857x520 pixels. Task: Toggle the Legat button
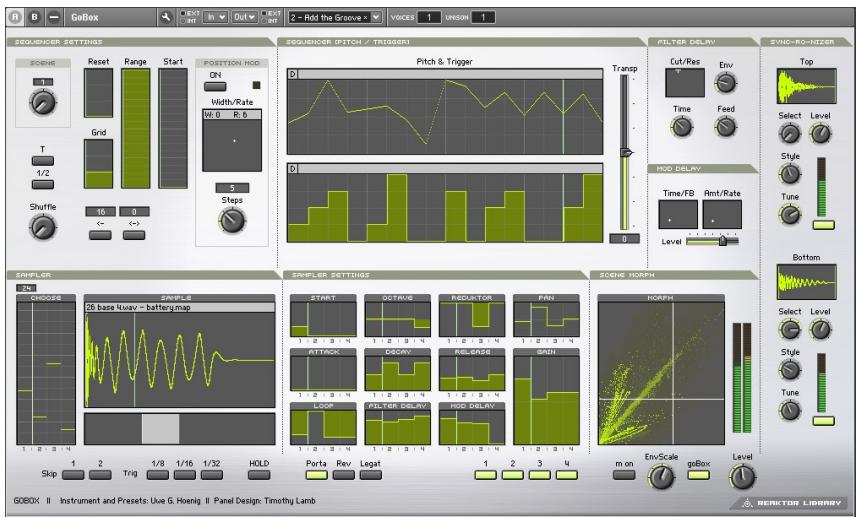(371, 475)
